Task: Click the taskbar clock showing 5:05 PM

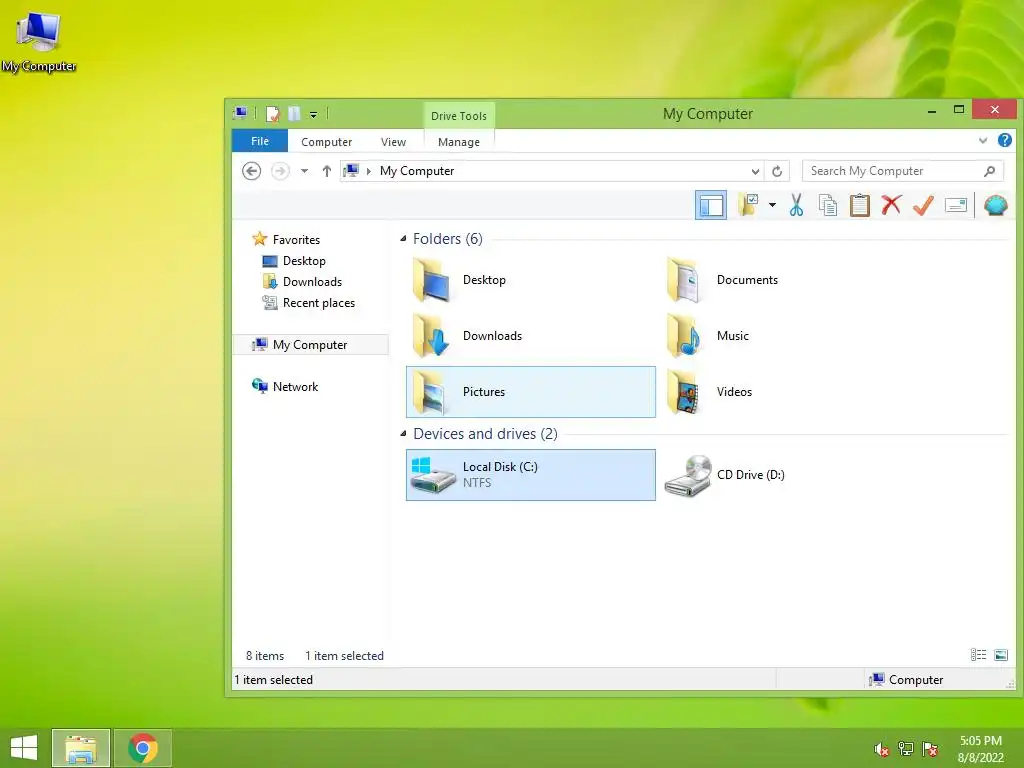Action: tap(980, 749)
